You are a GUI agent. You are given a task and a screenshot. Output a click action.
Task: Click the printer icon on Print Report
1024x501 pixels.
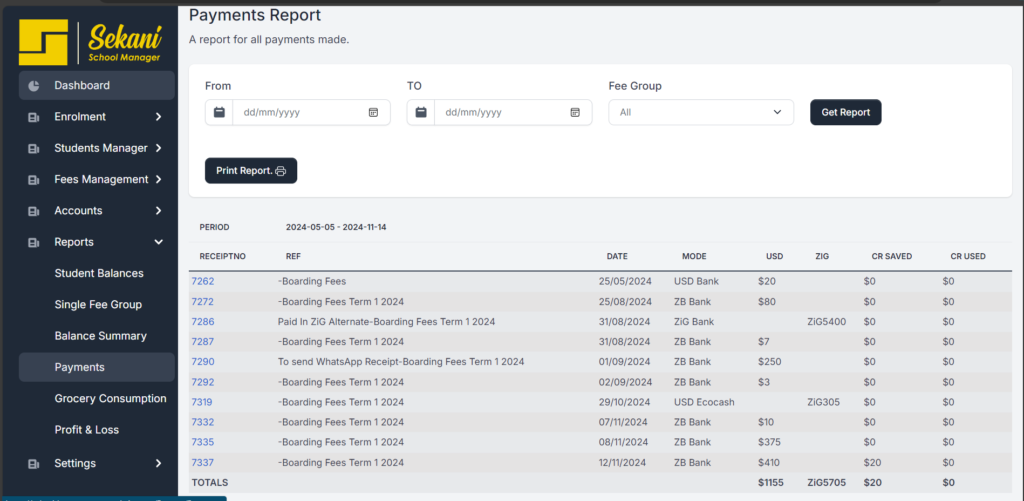click(x=281, y=171)
